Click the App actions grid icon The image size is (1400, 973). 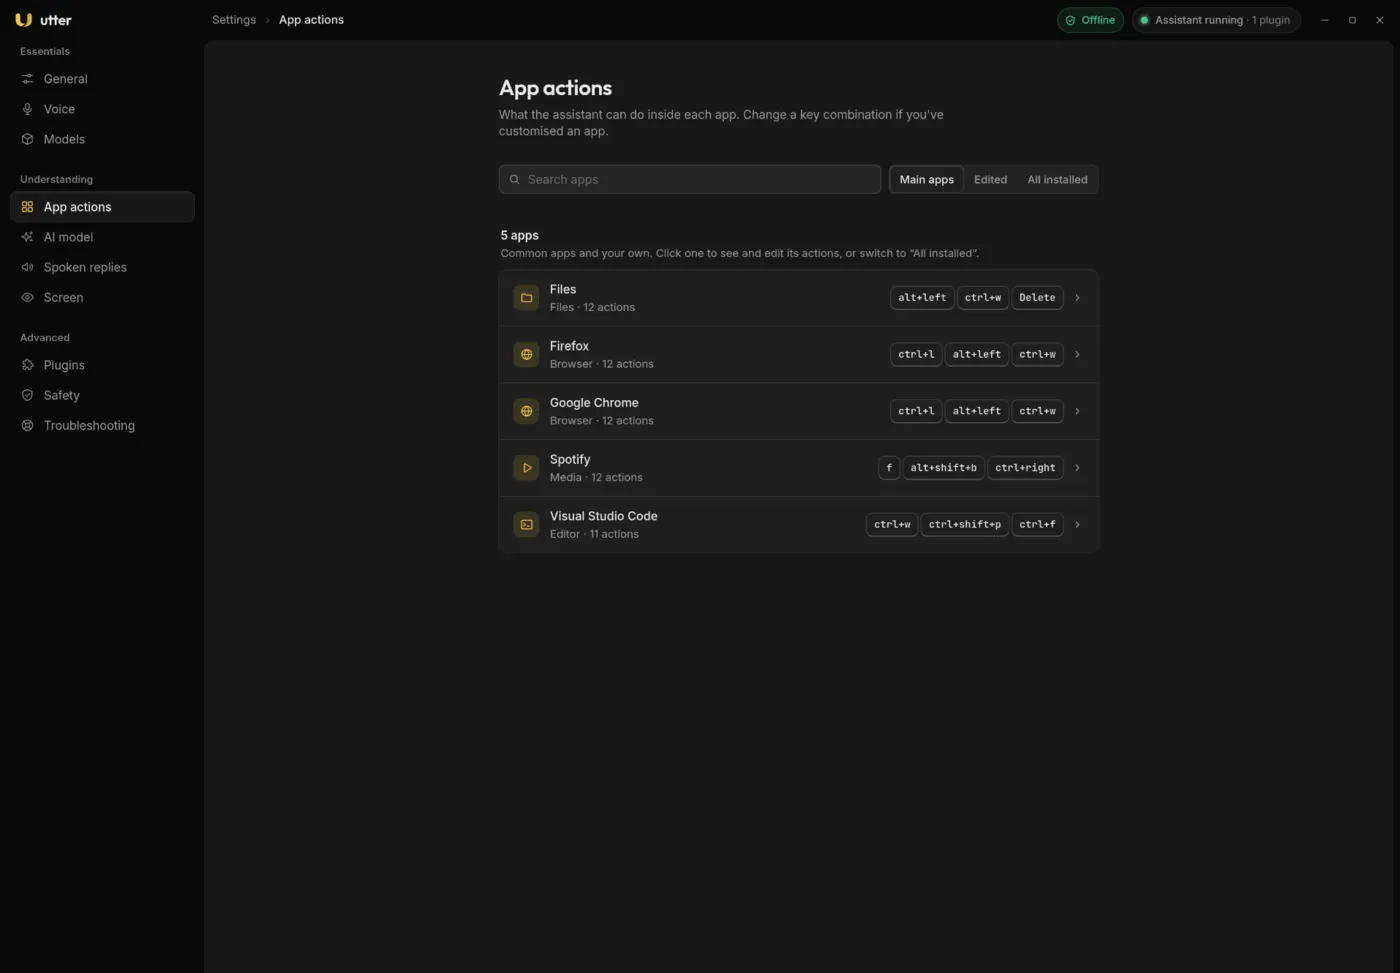click(x=28, y=207)
